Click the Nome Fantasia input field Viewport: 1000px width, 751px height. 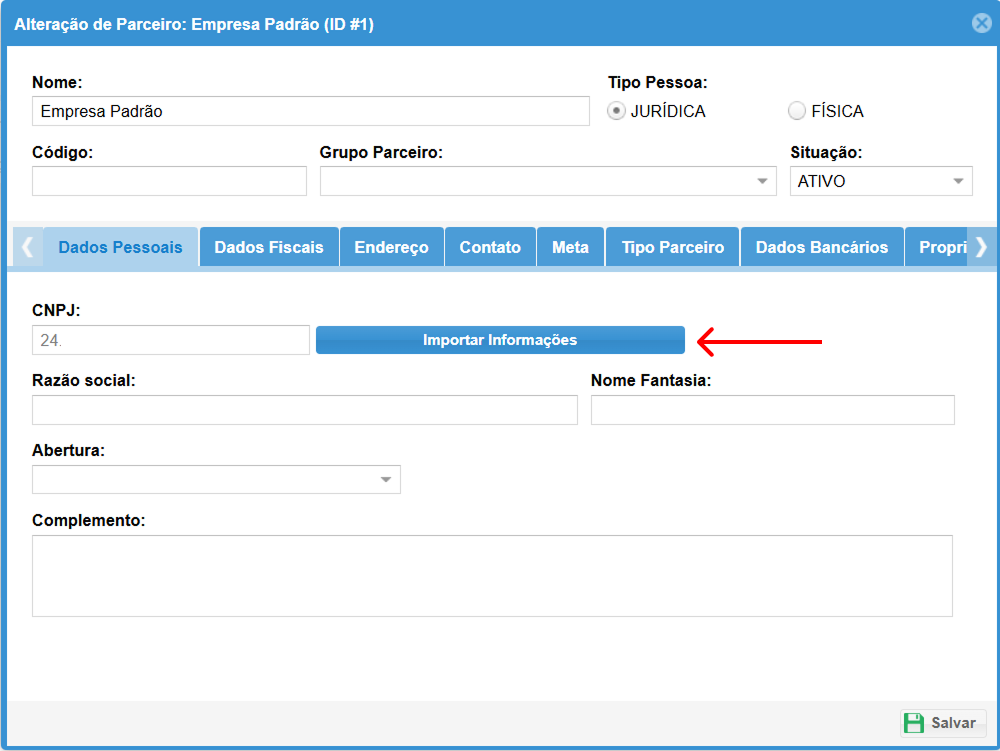[x=772, y=410]
